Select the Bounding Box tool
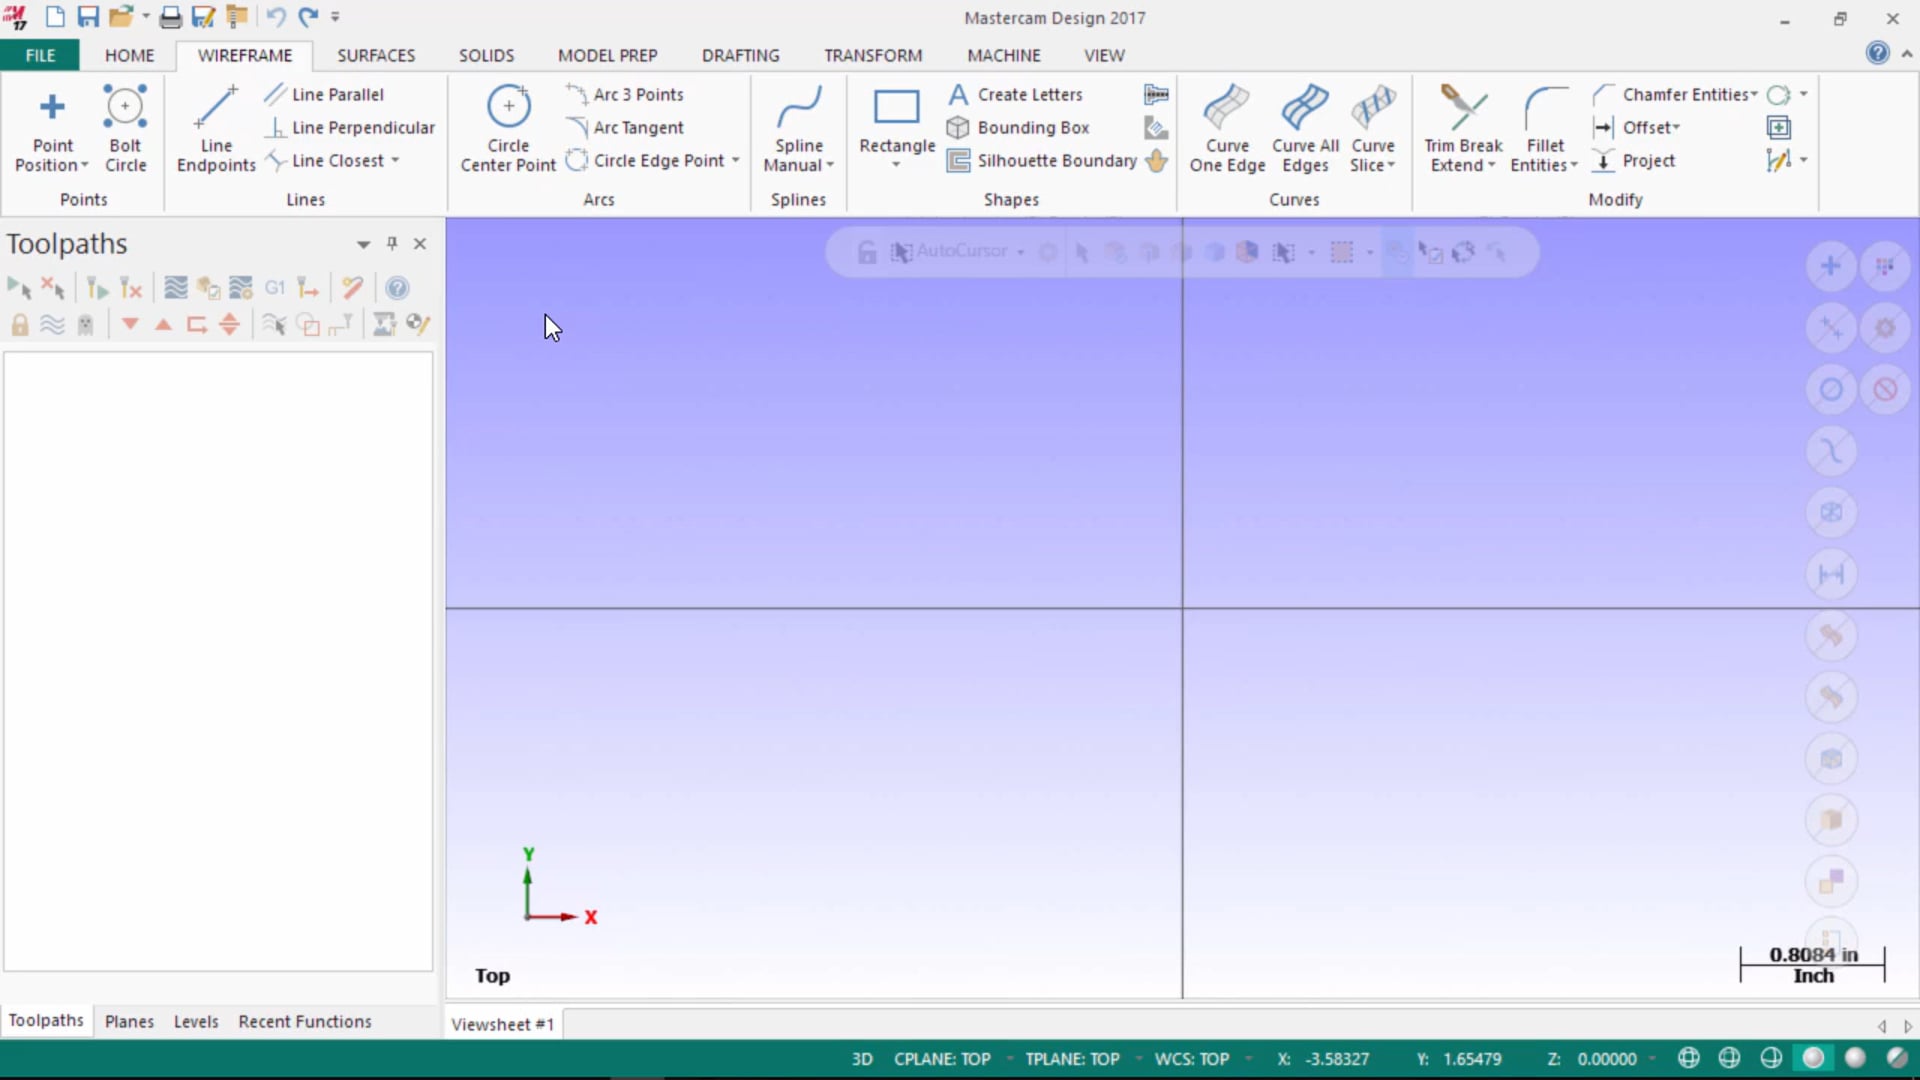The width and height of the screenshot is (1920, 1080). pos(1033,127)
